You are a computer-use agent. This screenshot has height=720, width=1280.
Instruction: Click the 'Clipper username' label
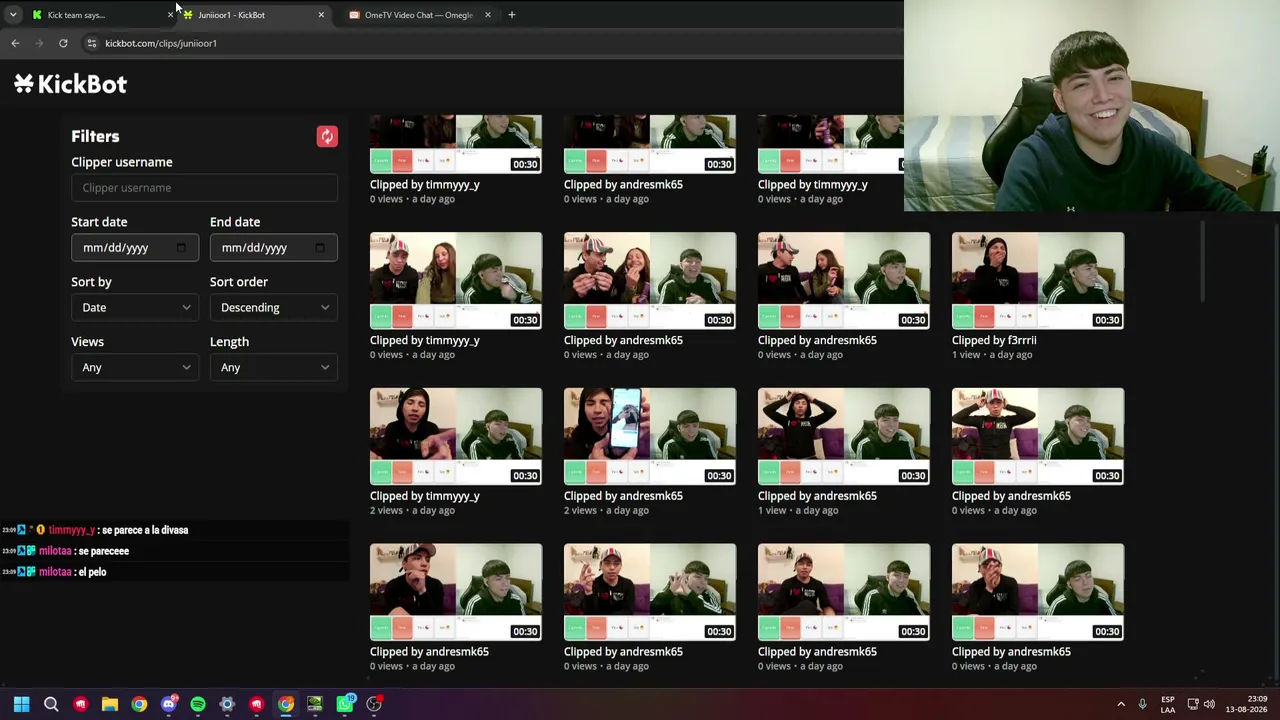122,162
